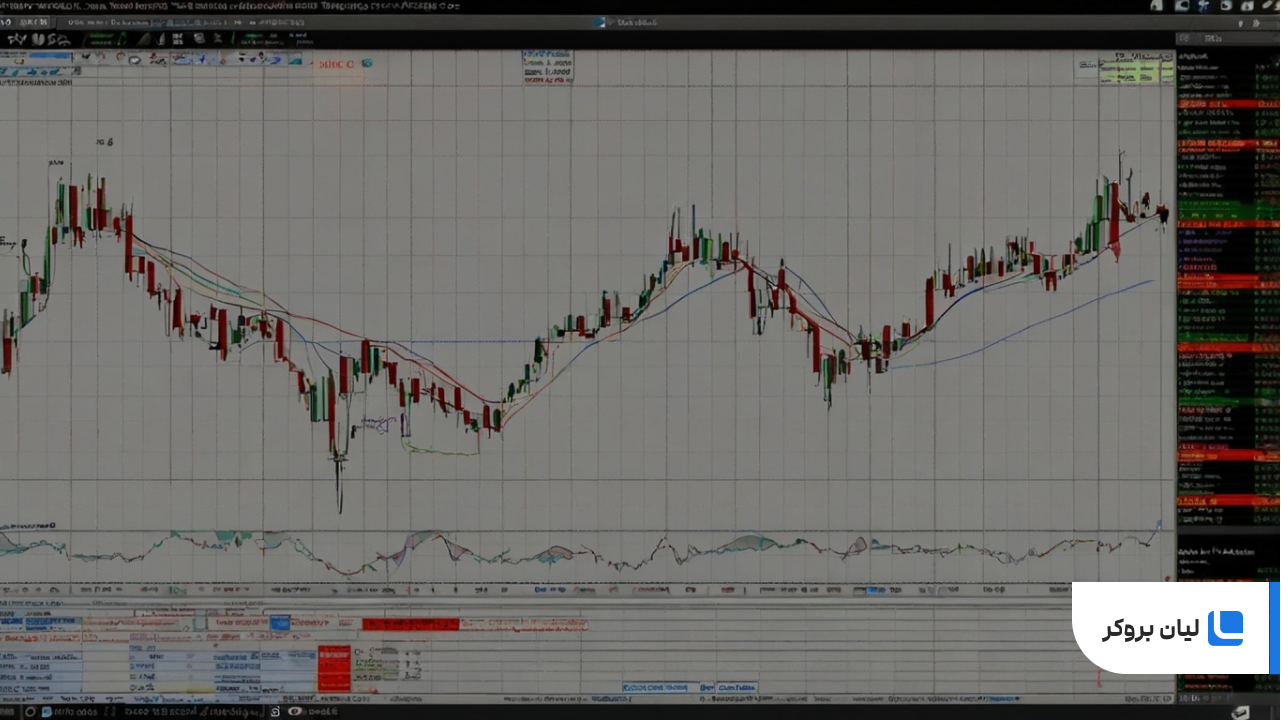Click the circle icon on bottom taskbar
The height and width of the screenshot is (720, 1281).
[30, 712]
